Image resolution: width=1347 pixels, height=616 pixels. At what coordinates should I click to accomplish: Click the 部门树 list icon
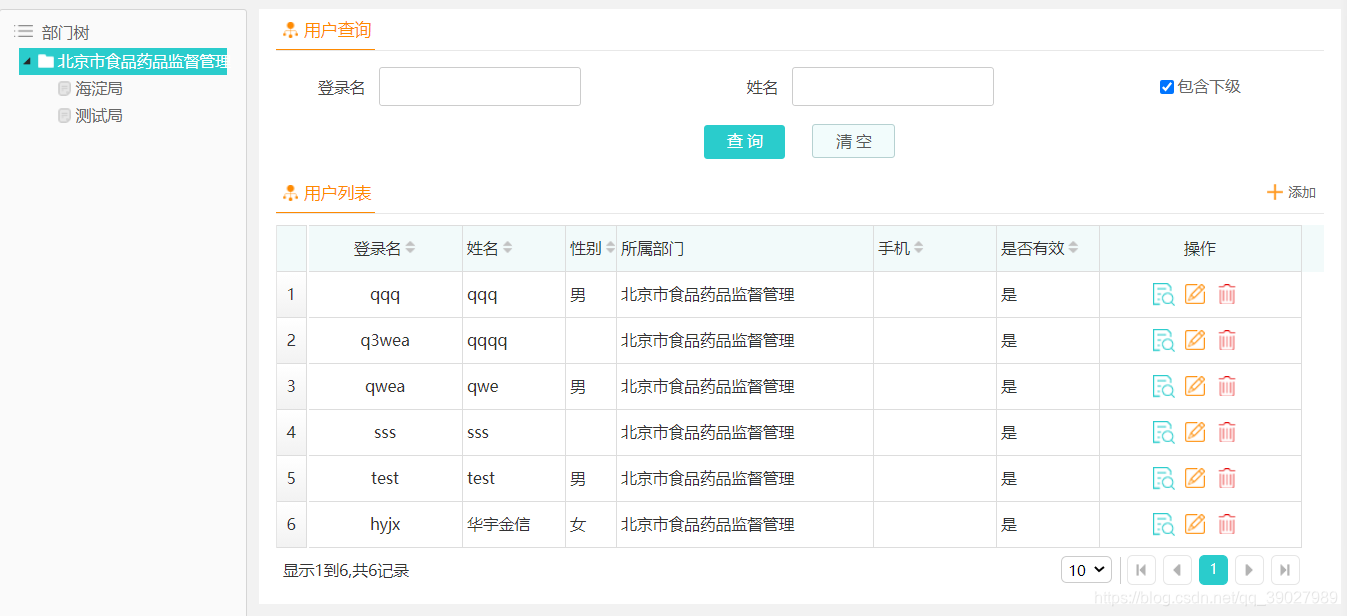24,32
